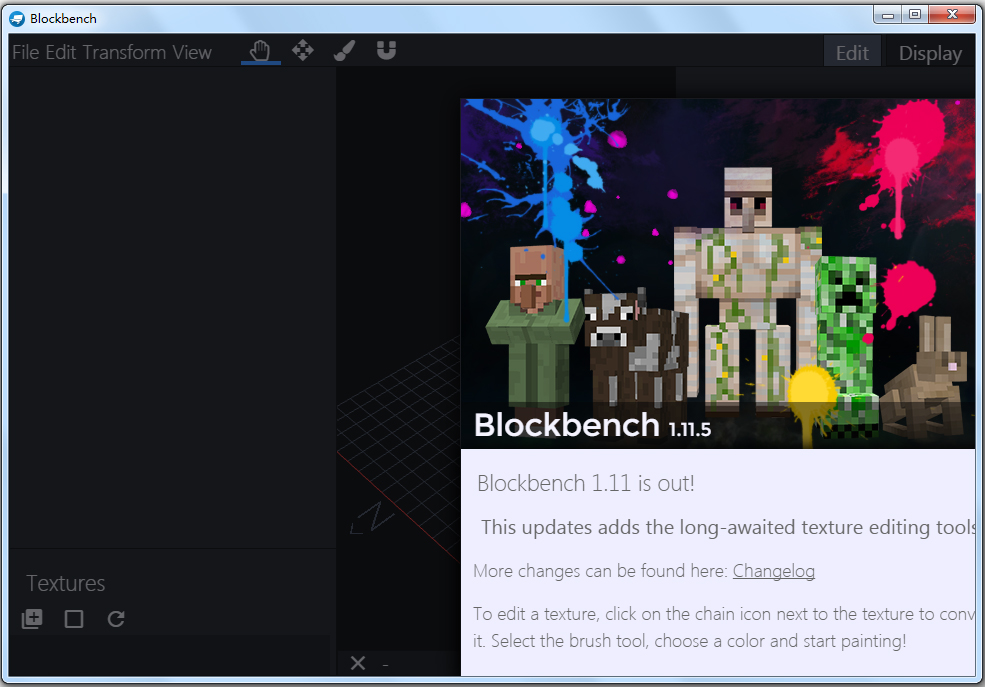Add a new texture with the plus icon
The image size is (985, 687).
[32, 619]
